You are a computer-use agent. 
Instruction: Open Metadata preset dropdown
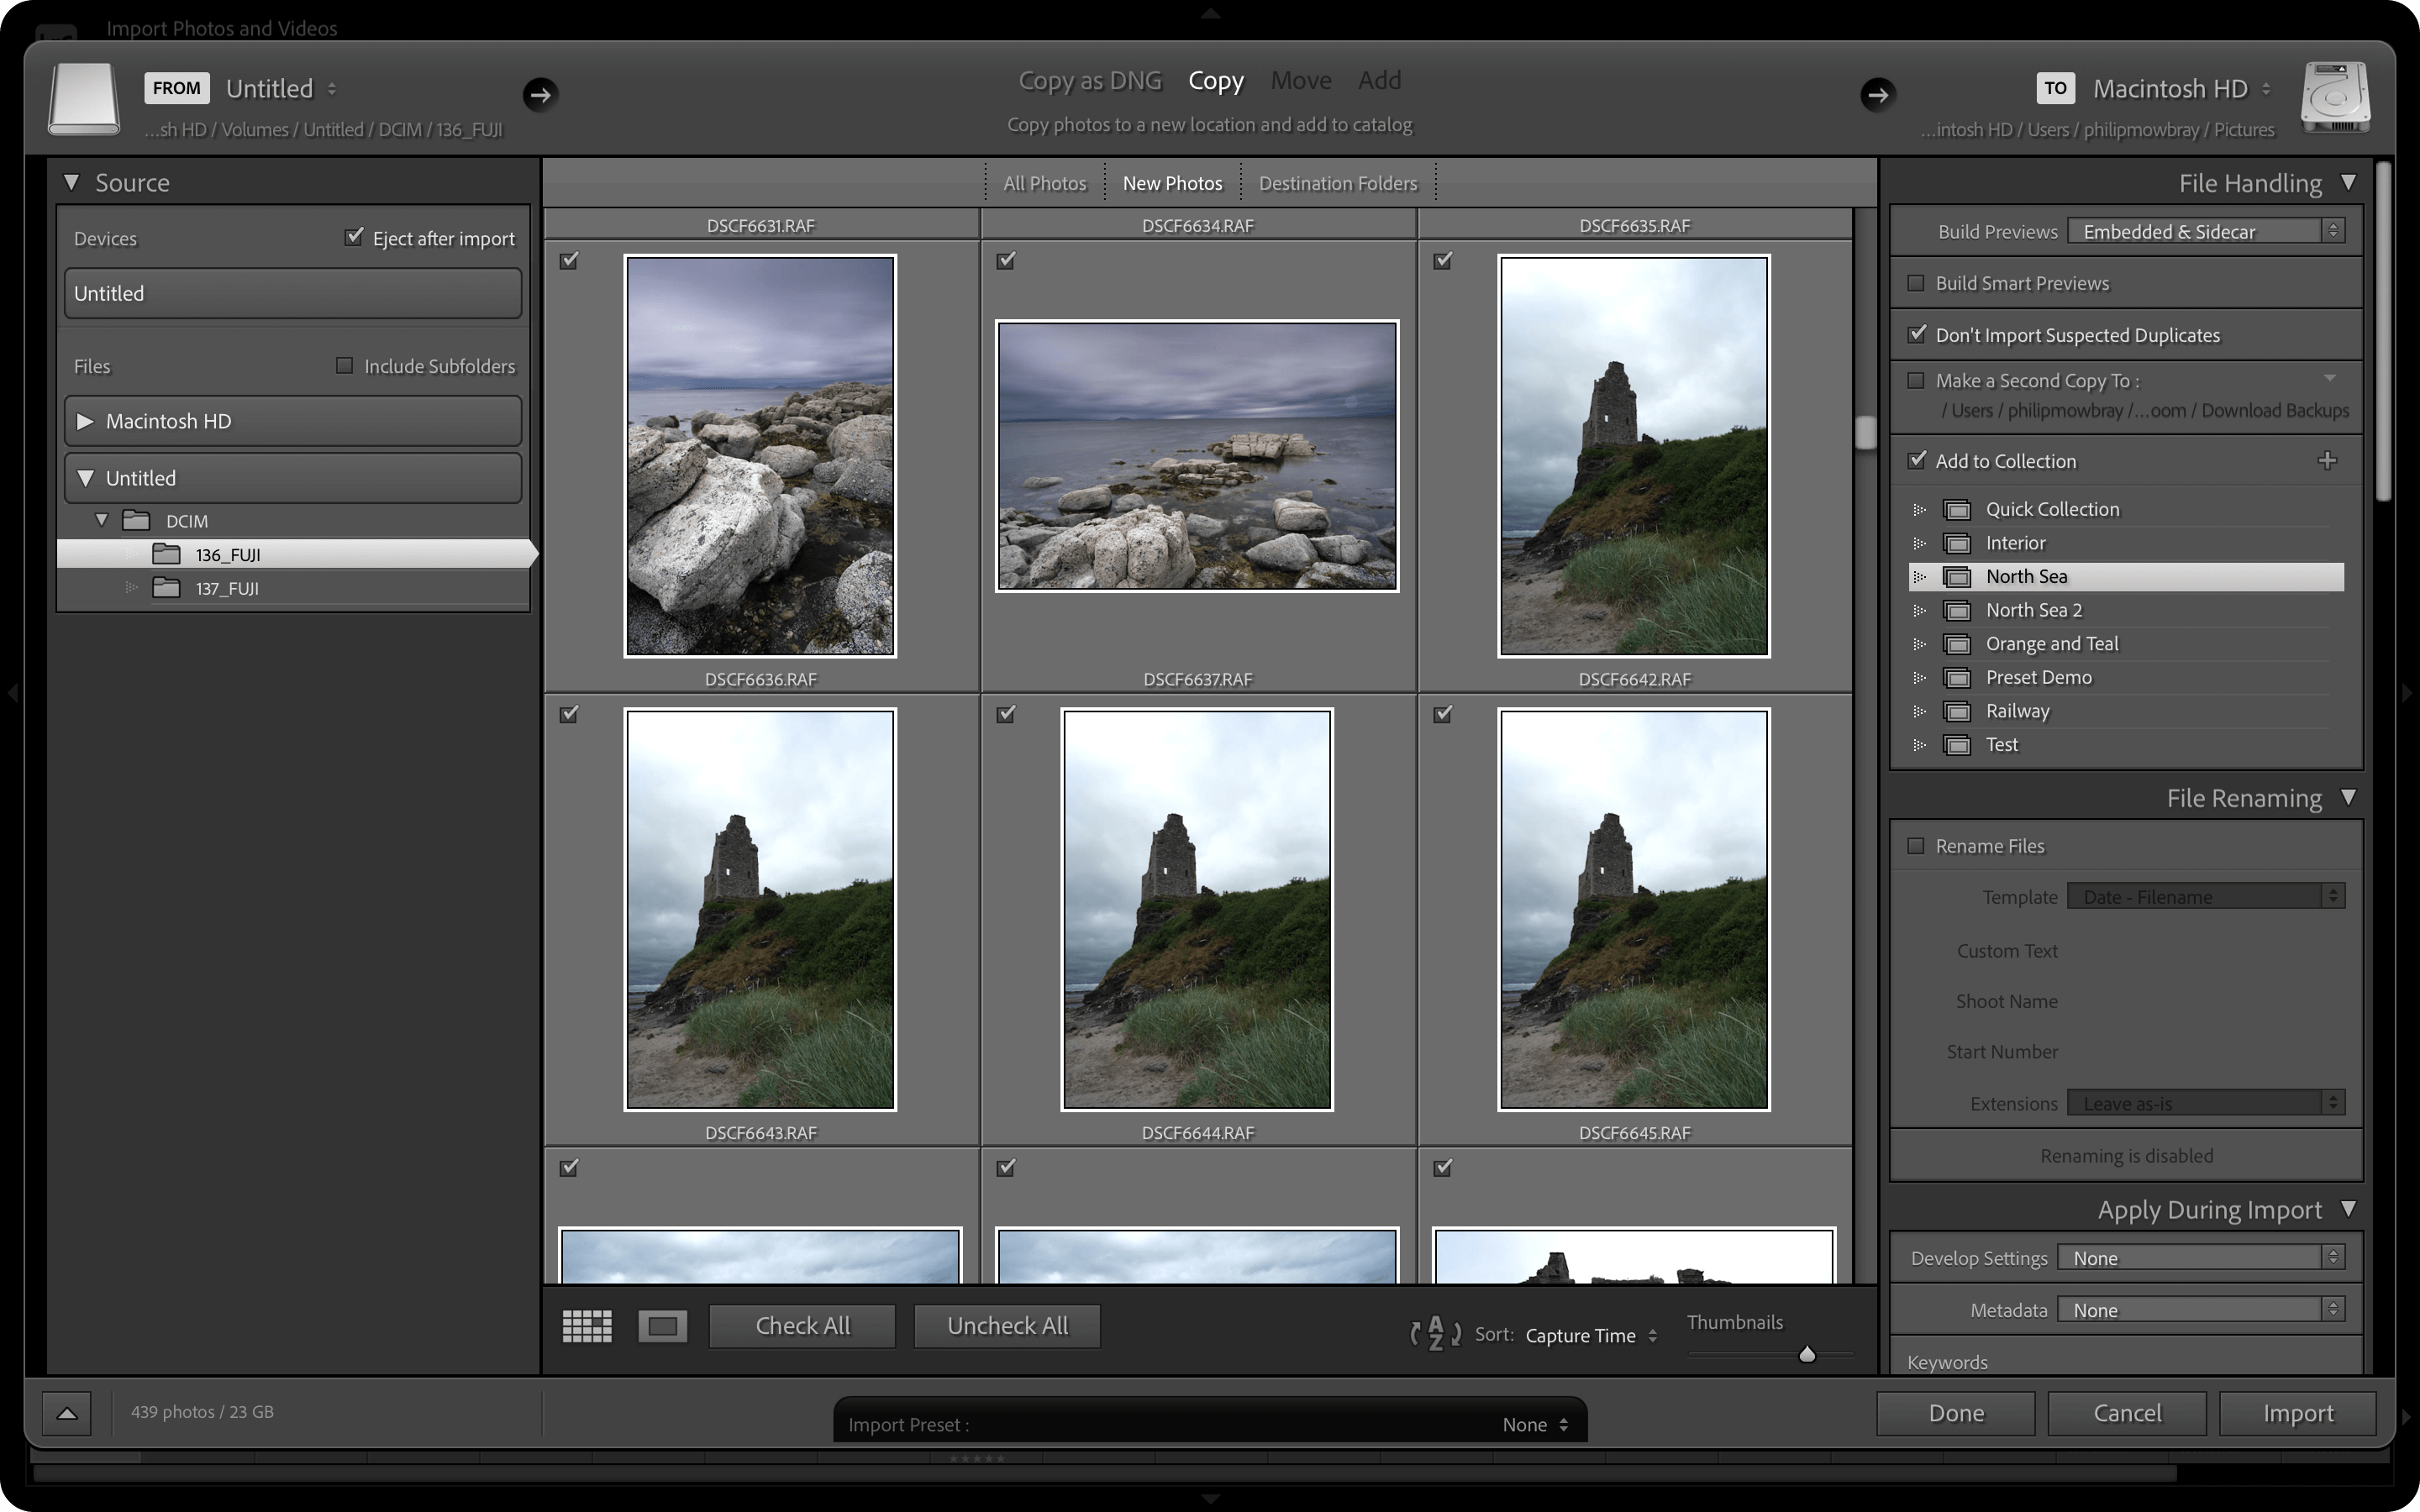tap(2201, 1309)
